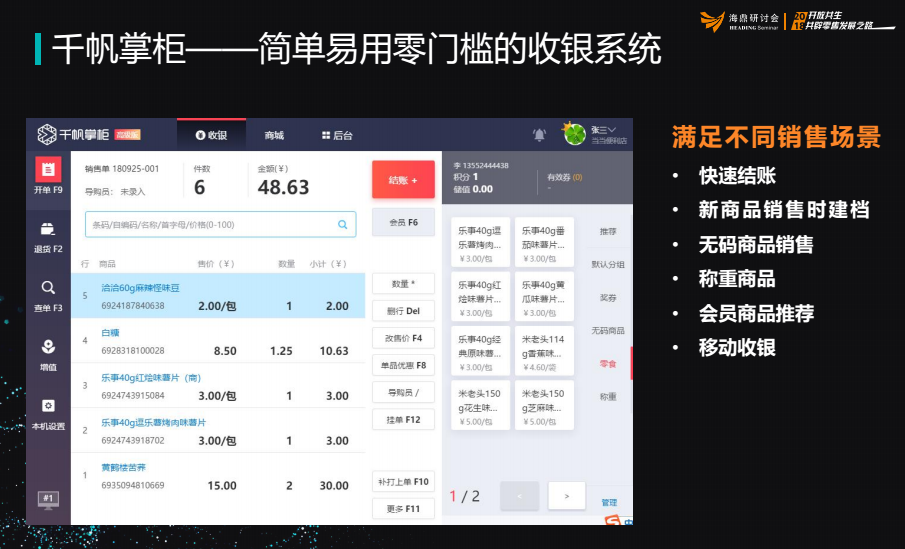The height and width of the screenshot is (549, 905).
Task: Click the 有效券 (0) label
Action: 564,177
